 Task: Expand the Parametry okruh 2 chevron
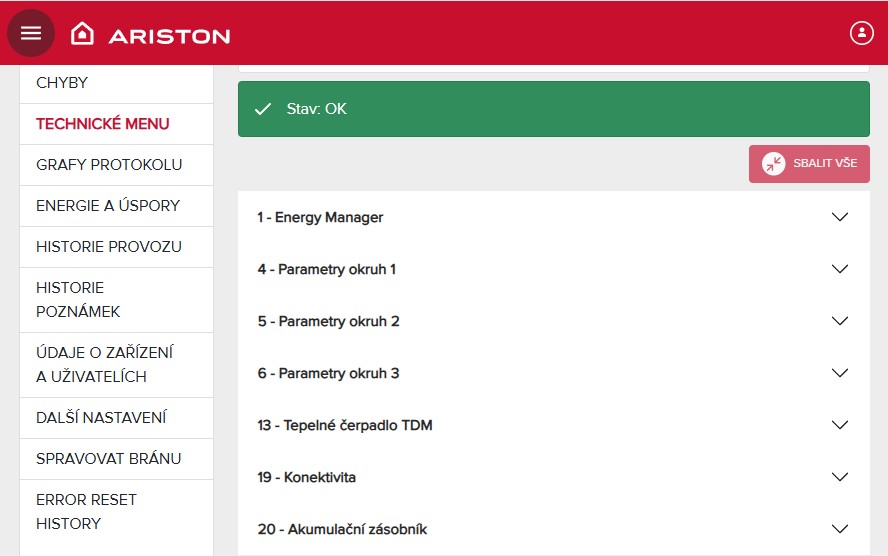click(839, 321)
